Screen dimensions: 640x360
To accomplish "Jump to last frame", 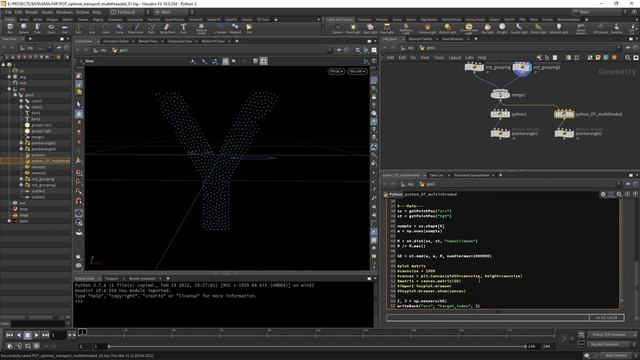I will coord(45,335).
